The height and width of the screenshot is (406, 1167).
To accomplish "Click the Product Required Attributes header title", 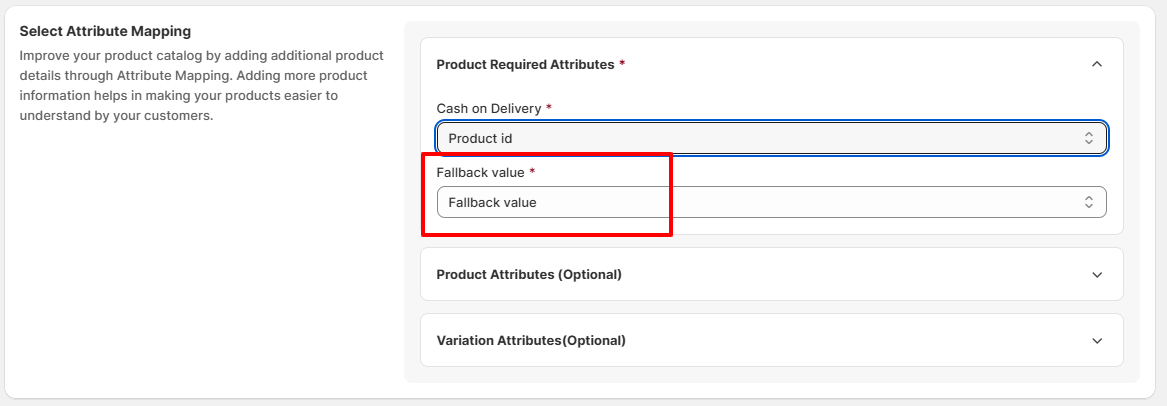I will coord(525,64).
